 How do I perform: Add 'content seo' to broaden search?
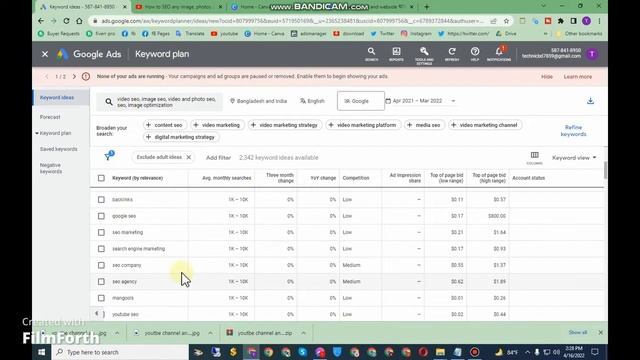164,125
